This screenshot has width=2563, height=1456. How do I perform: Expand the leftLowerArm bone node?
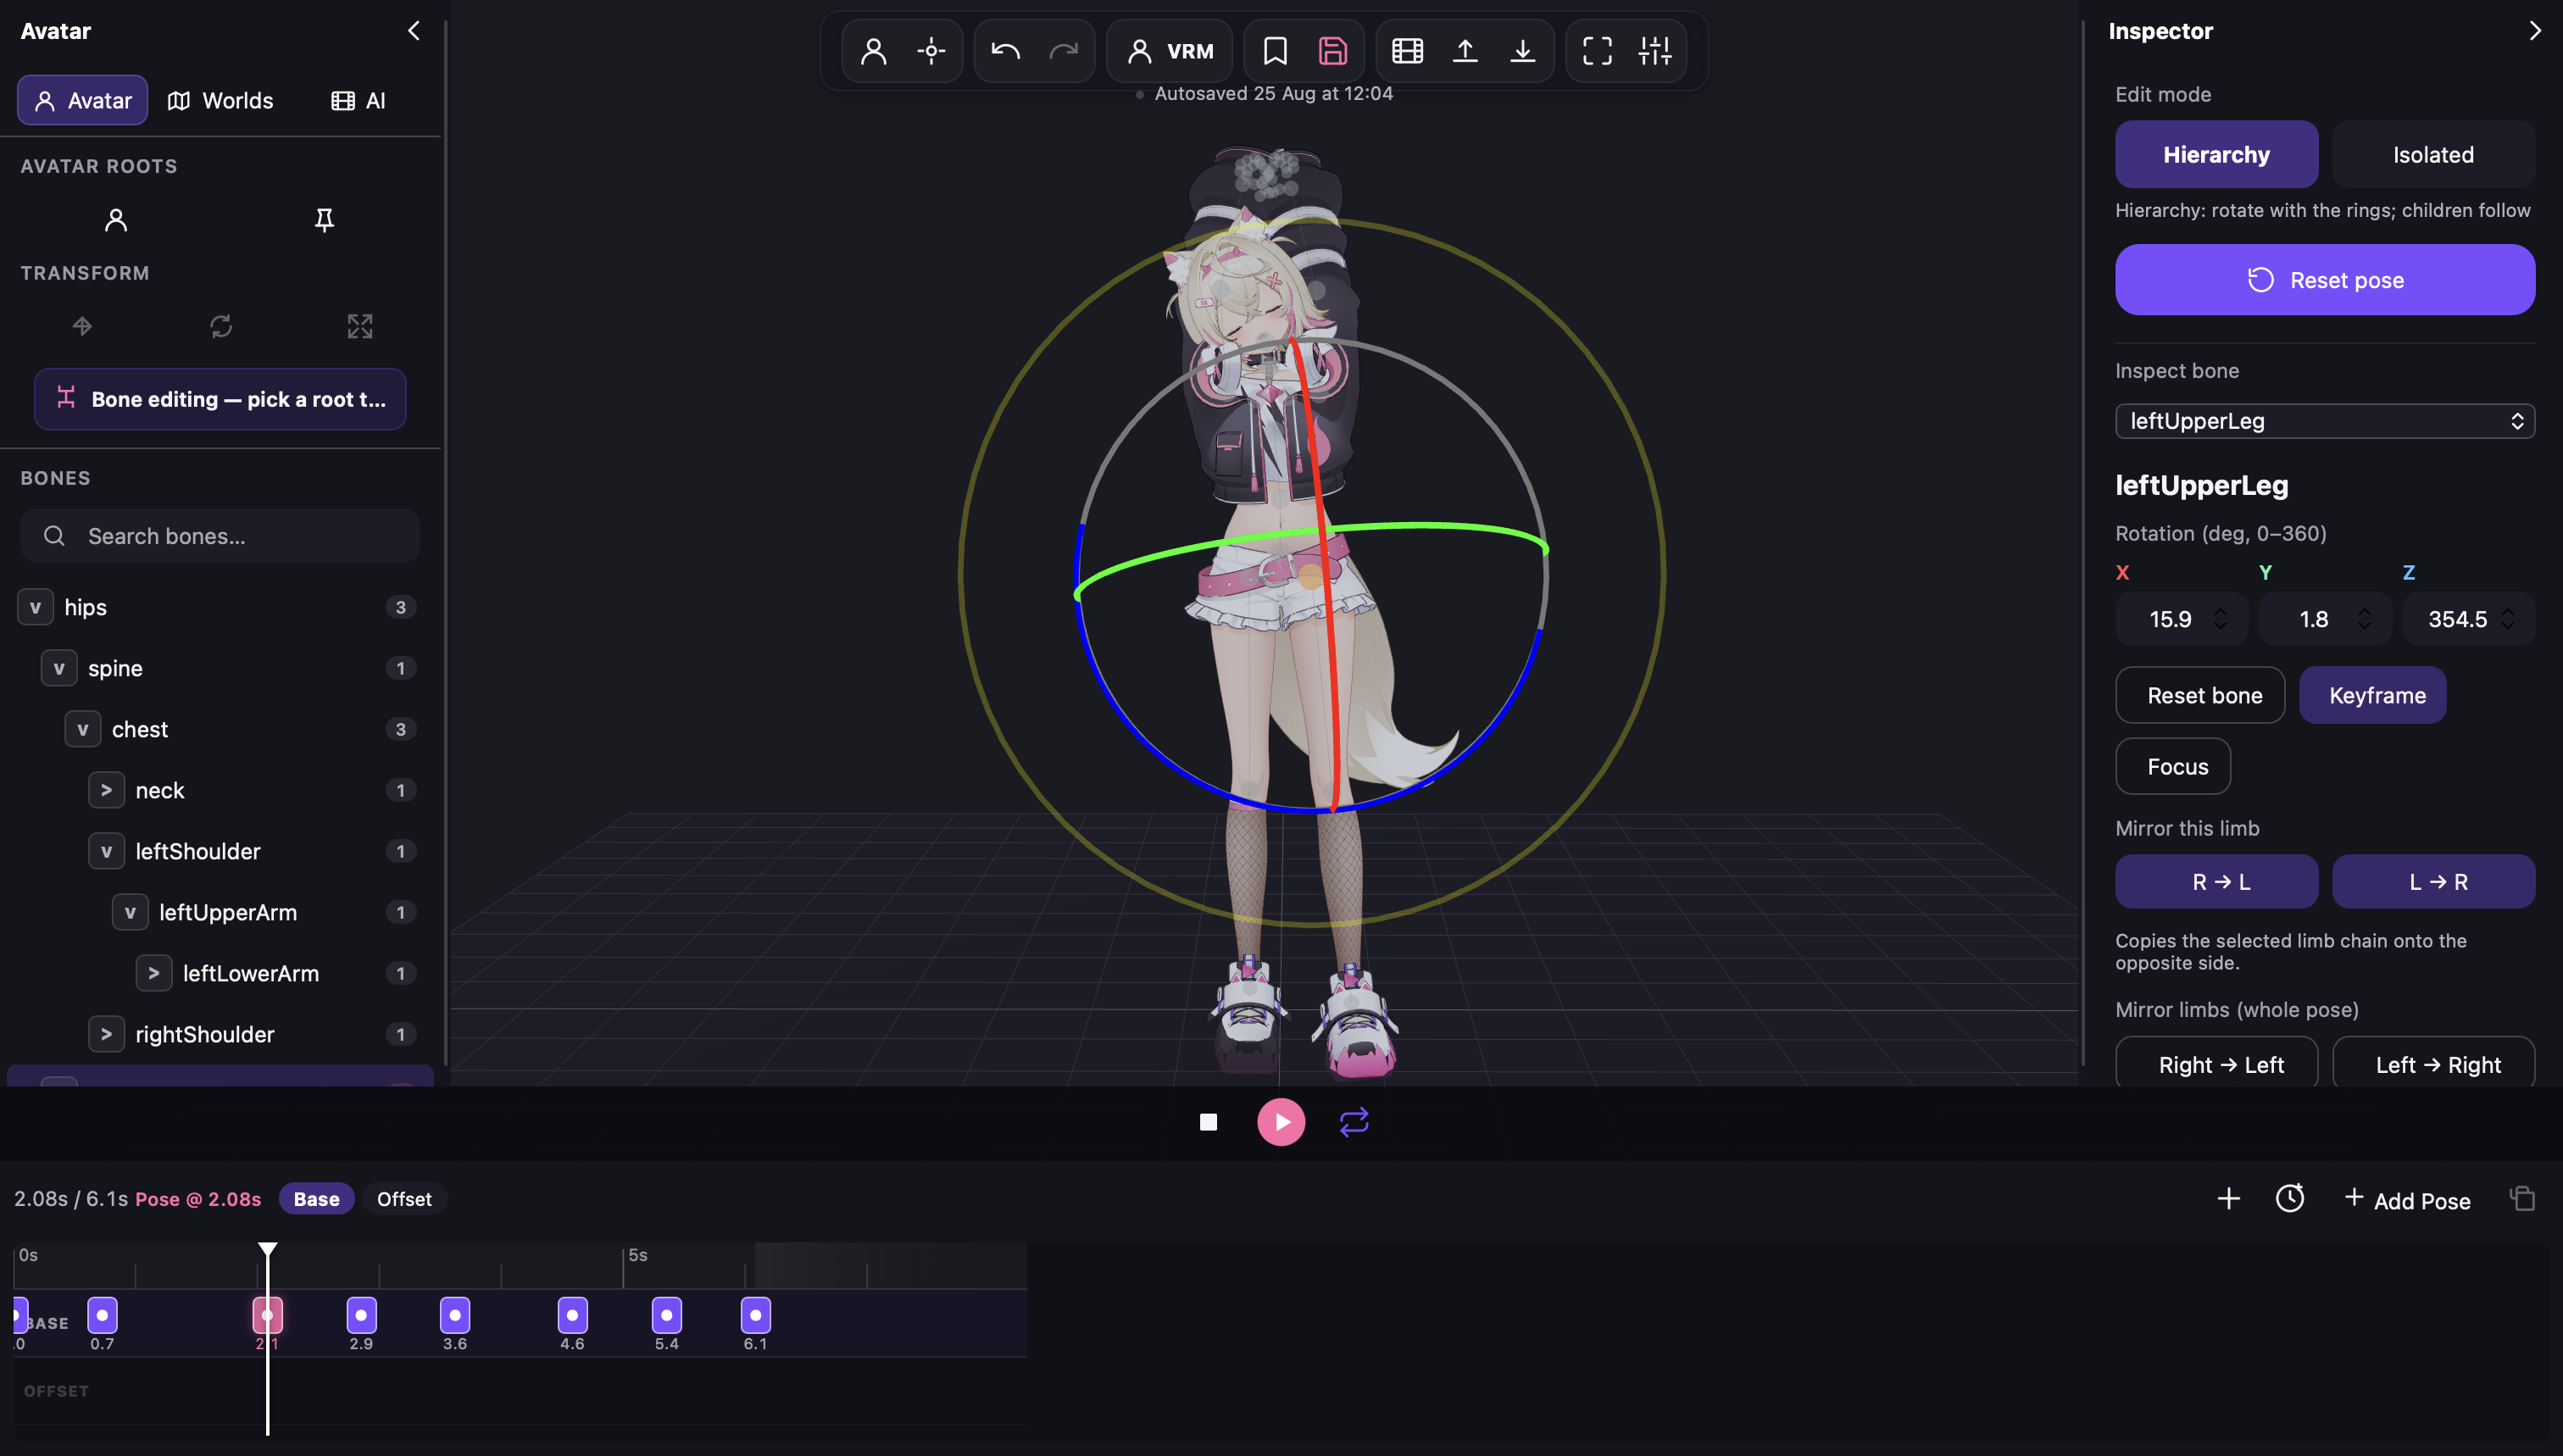pyautogui.click(x=154, y=973)
